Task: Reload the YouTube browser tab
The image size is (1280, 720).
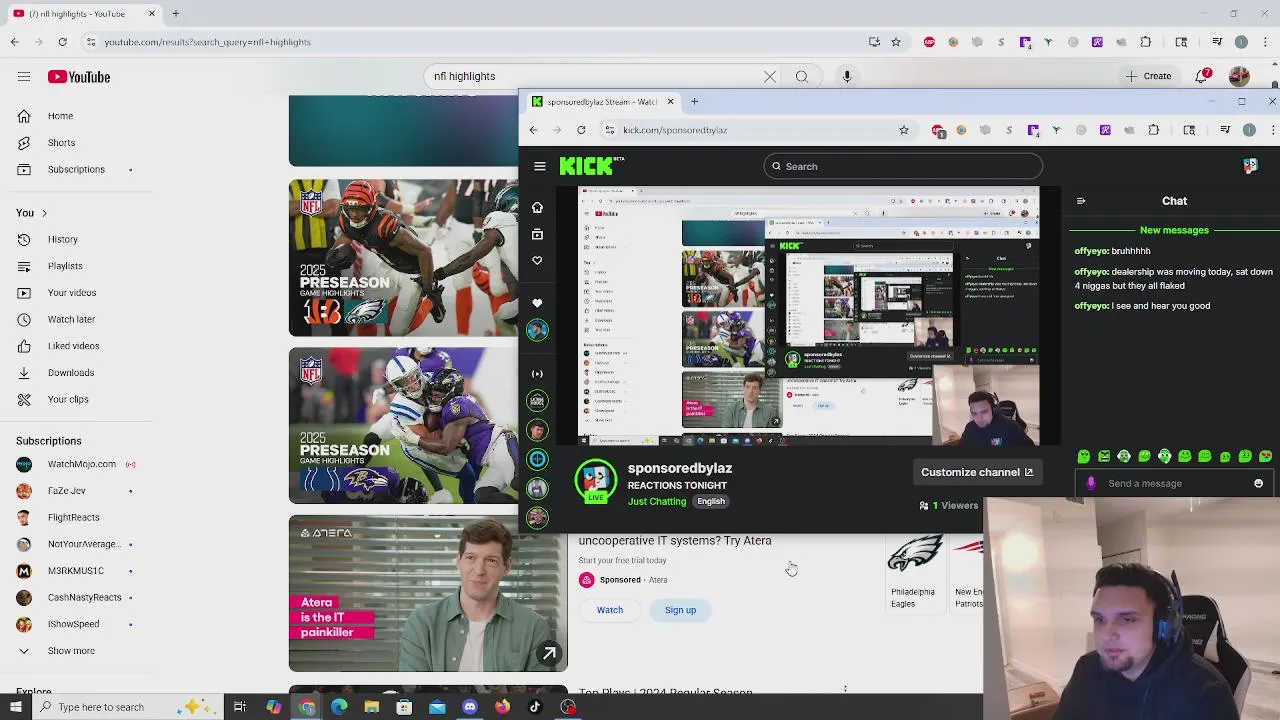Action: (62, 42)
